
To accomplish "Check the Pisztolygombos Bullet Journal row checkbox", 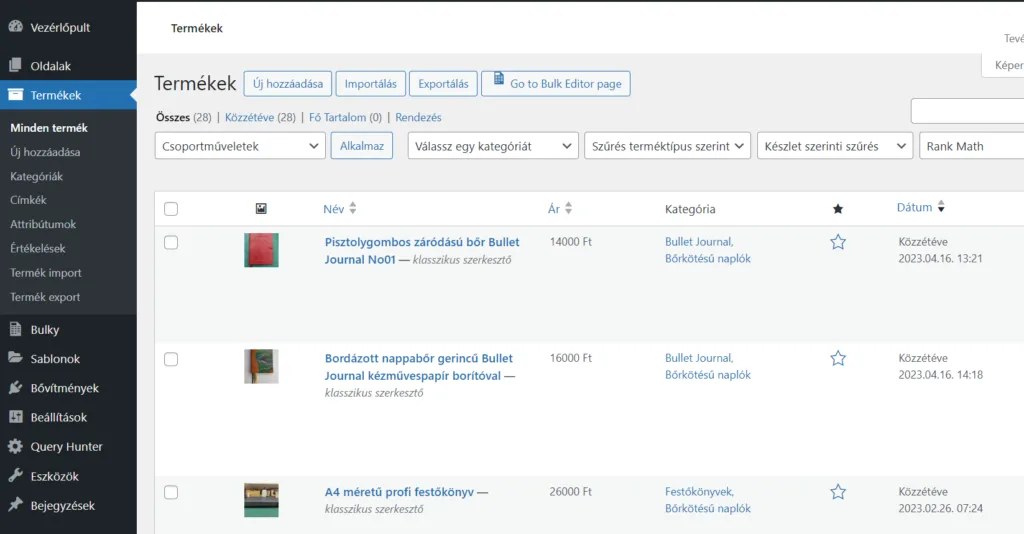I will click(x=171, y=242).
